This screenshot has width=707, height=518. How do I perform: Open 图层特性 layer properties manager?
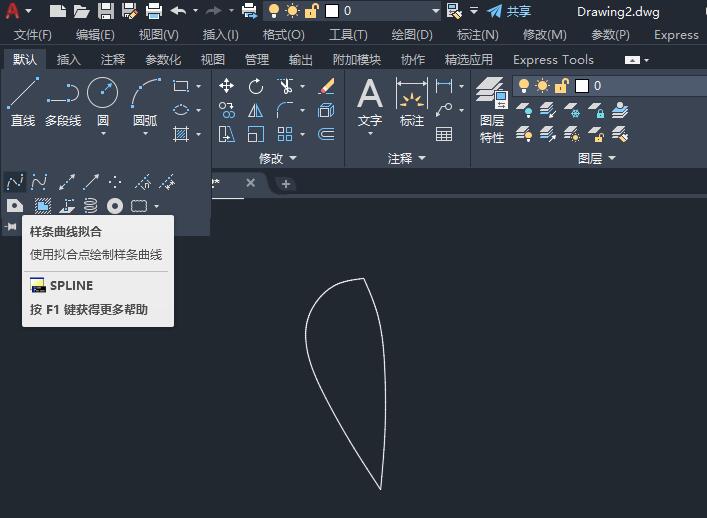(x=491, y=110)
